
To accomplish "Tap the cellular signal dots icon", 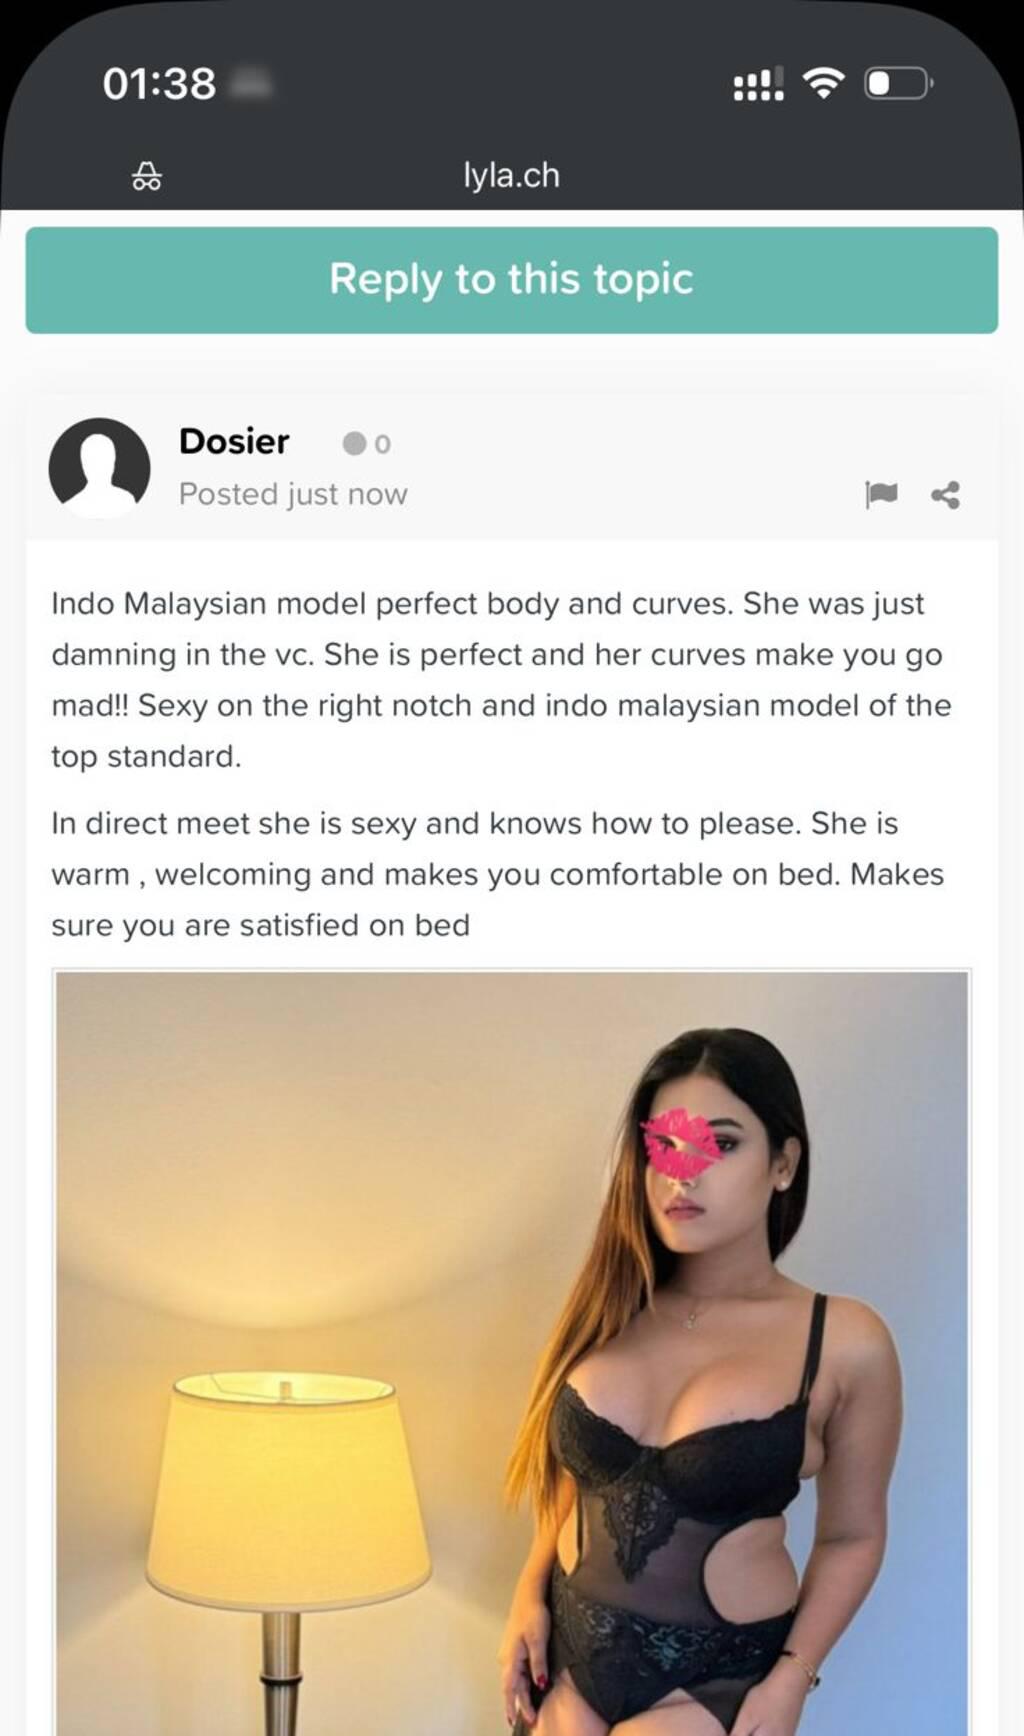I will [758, 84].
